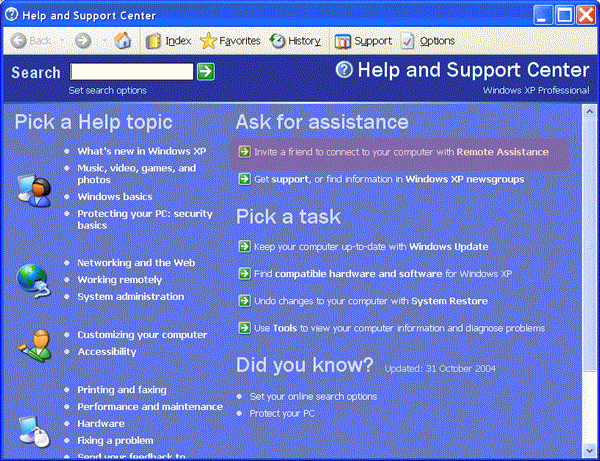Go to the Home page icon

[122, 40]
